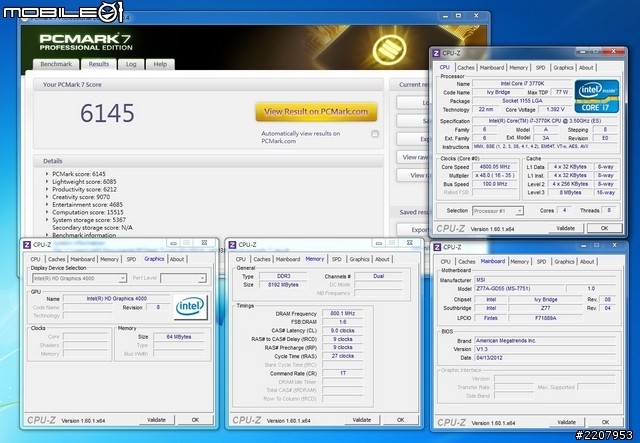Click the BIOS Date value 04/13/2012
The width and height of the screenshot is (640, 443).
click(545, 358)
